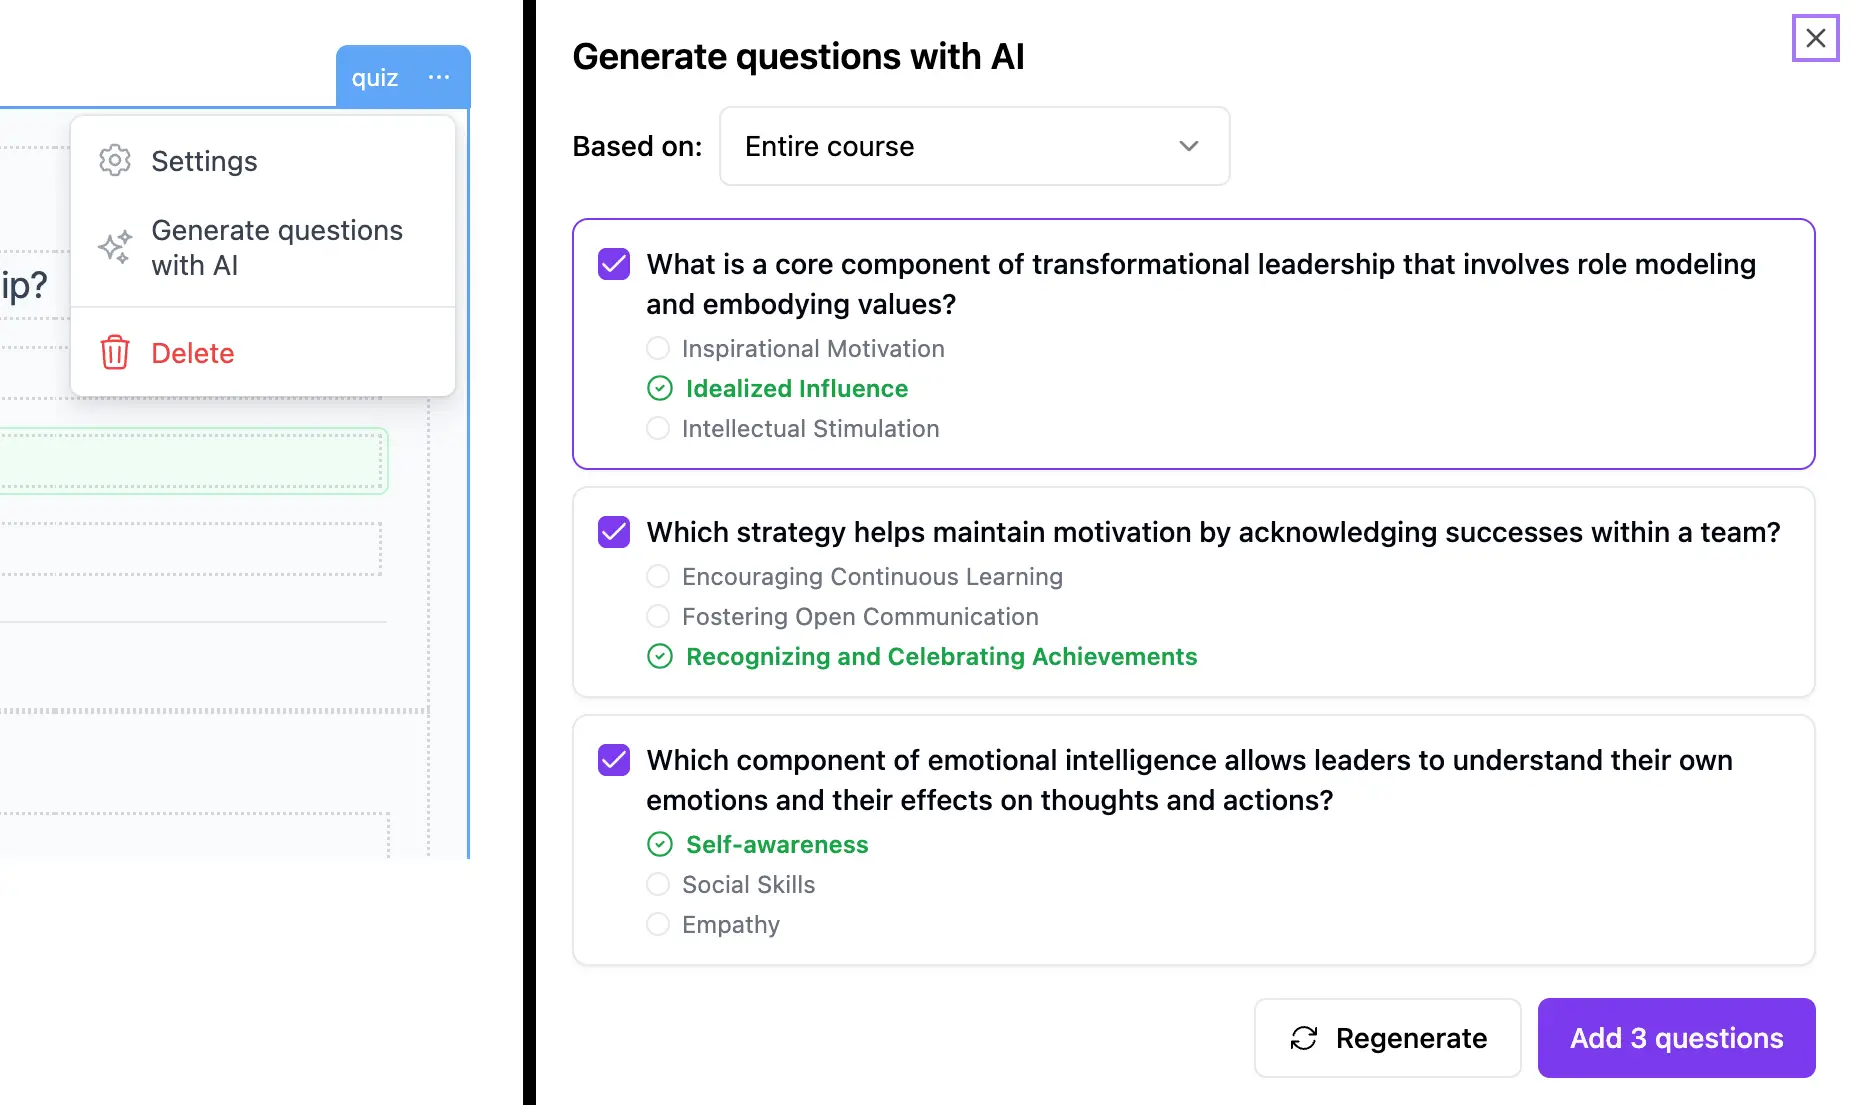This screenshot has width=1851, height=1105.
Task: Open the ellipsis menu on the quiz block
Action: click(x=438, y=77)
